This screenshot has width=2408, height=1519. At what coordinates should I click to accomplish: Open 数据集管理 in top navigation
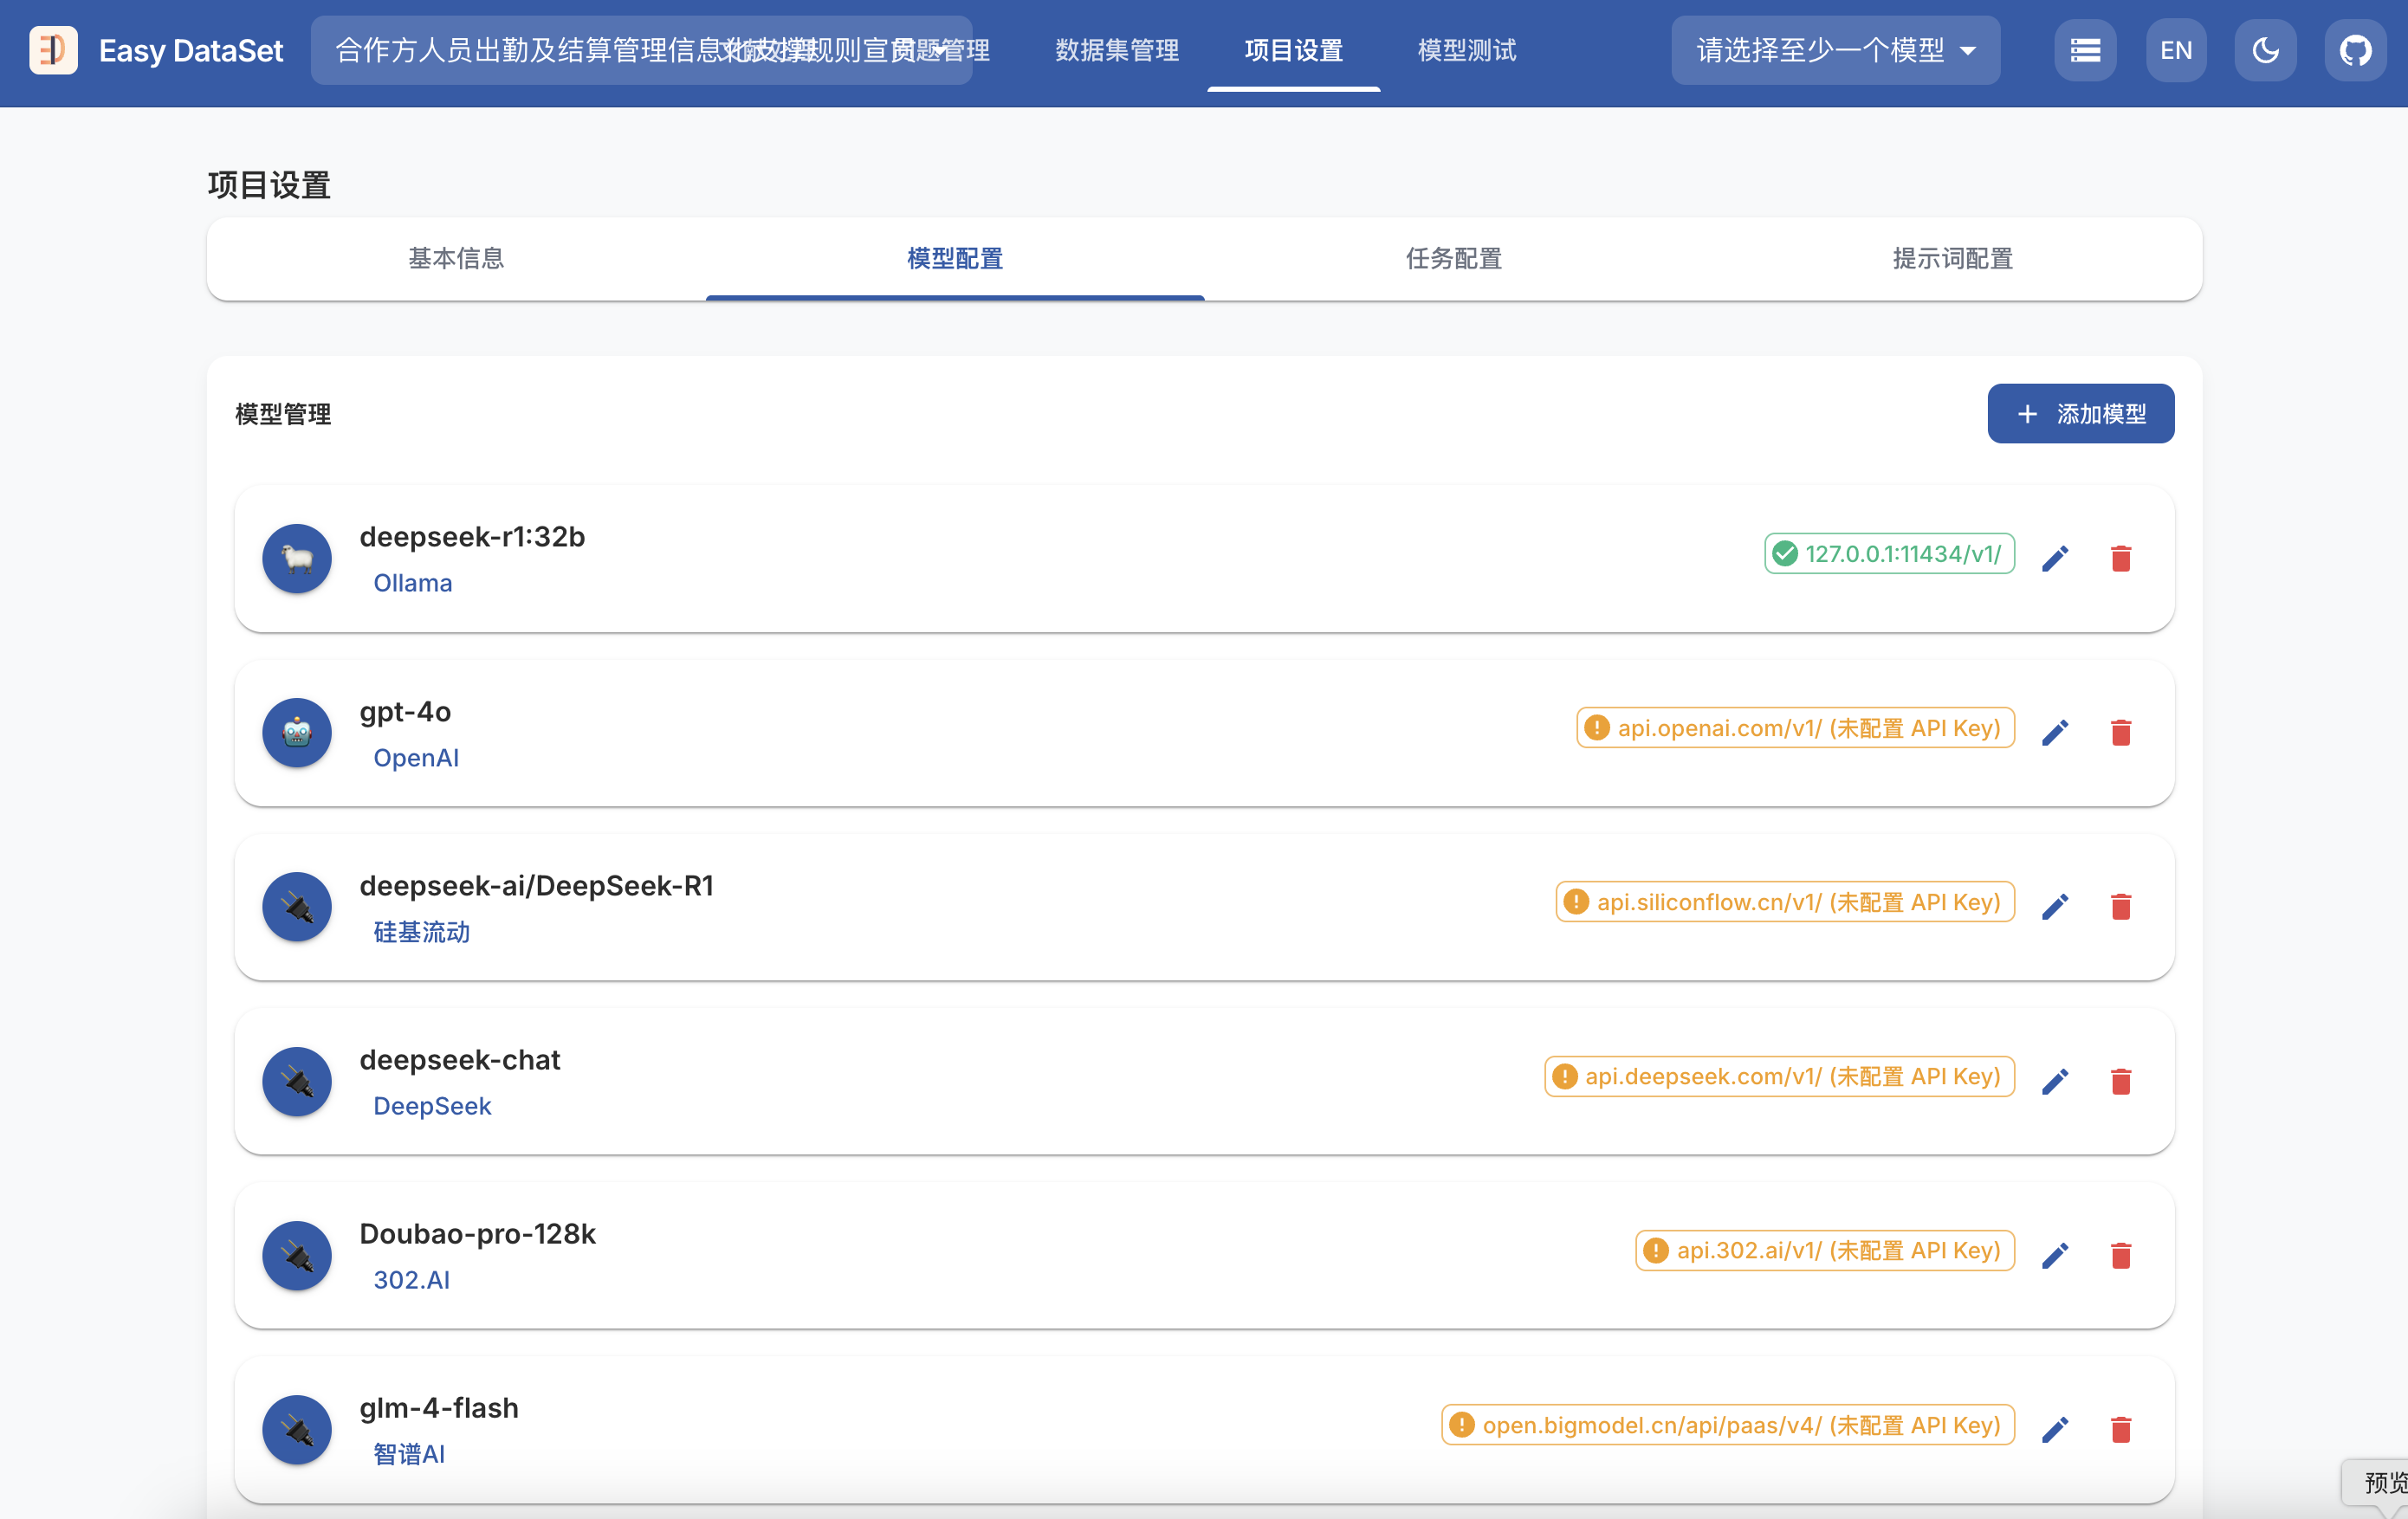[1117, 50]
